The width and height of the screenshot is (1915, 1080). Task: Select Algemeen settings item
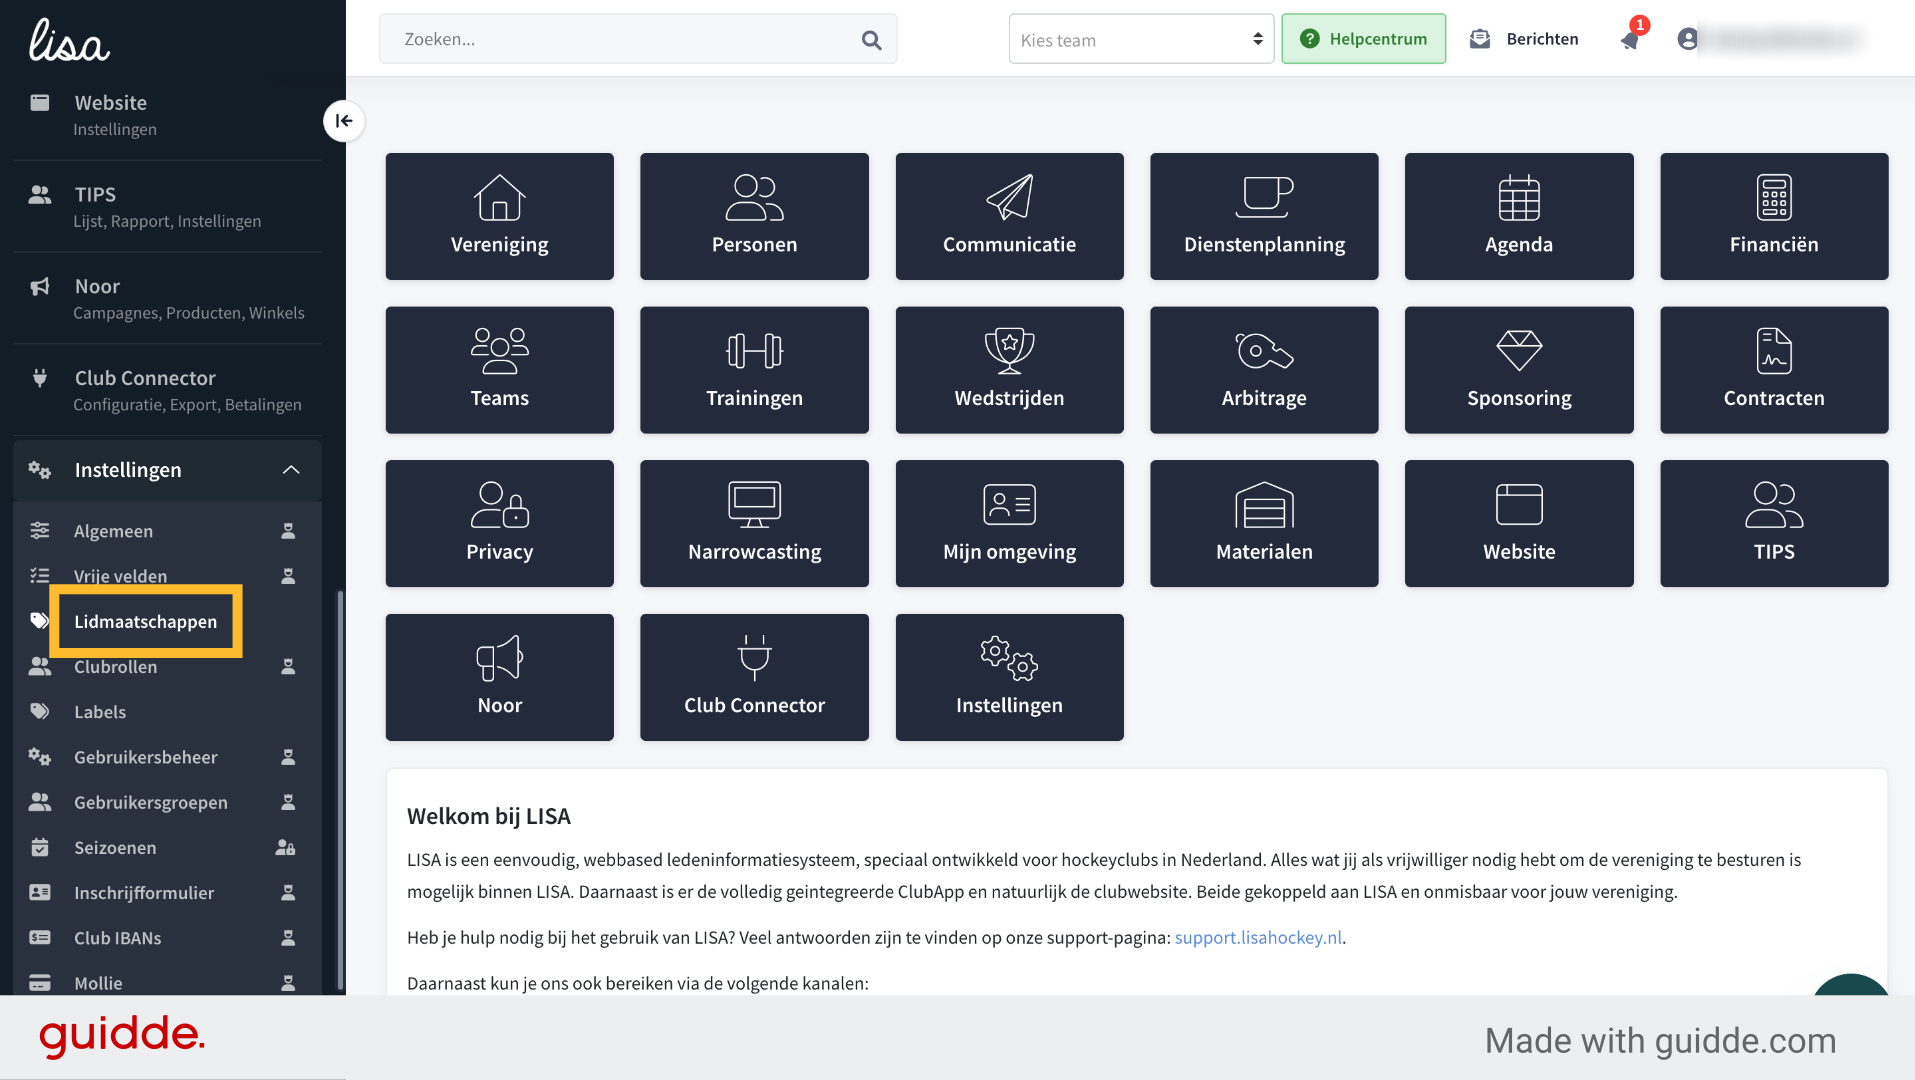click(167, 531)
